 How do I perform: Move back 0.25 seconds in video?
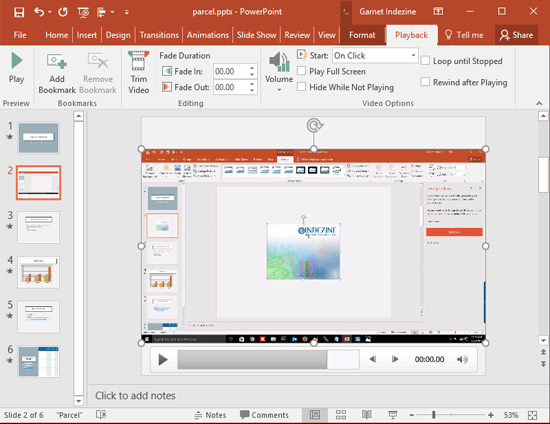(x=373, y=359)
